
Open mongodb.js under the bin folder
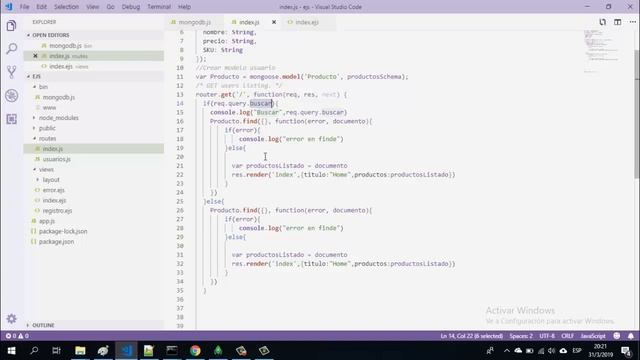point(59,97)
